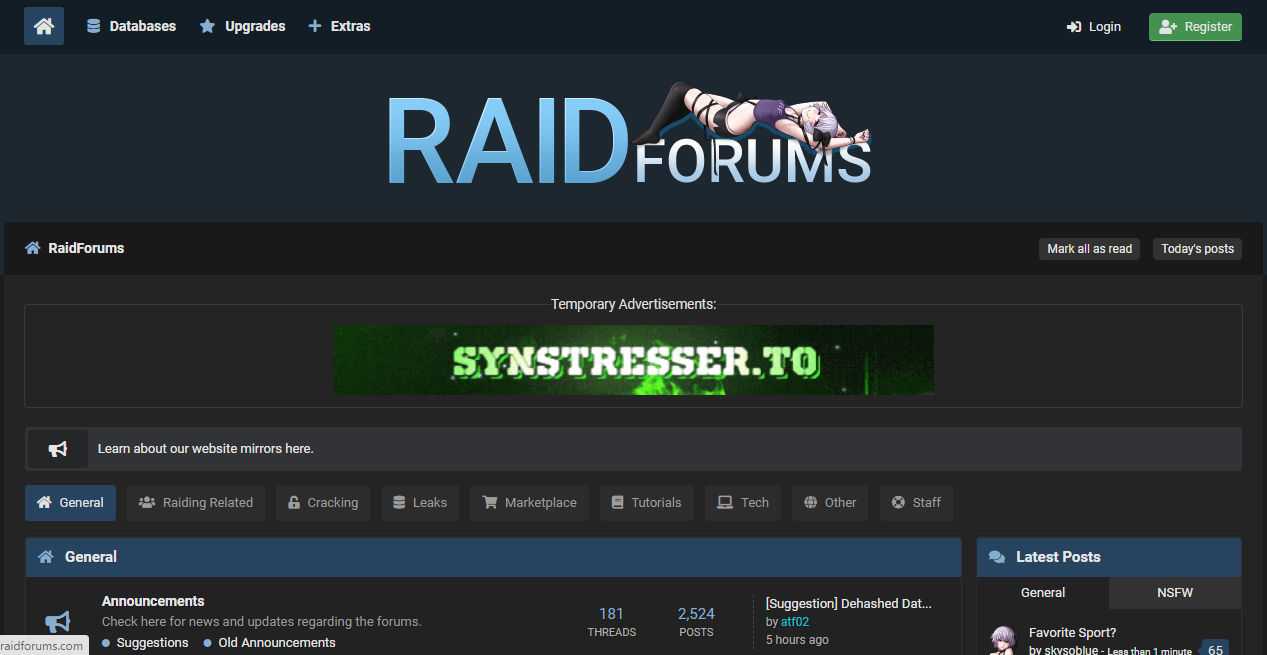This screenshot has width=1267, height=655.
Task: Switch to the Tech tab
Action: pos(743,503)
